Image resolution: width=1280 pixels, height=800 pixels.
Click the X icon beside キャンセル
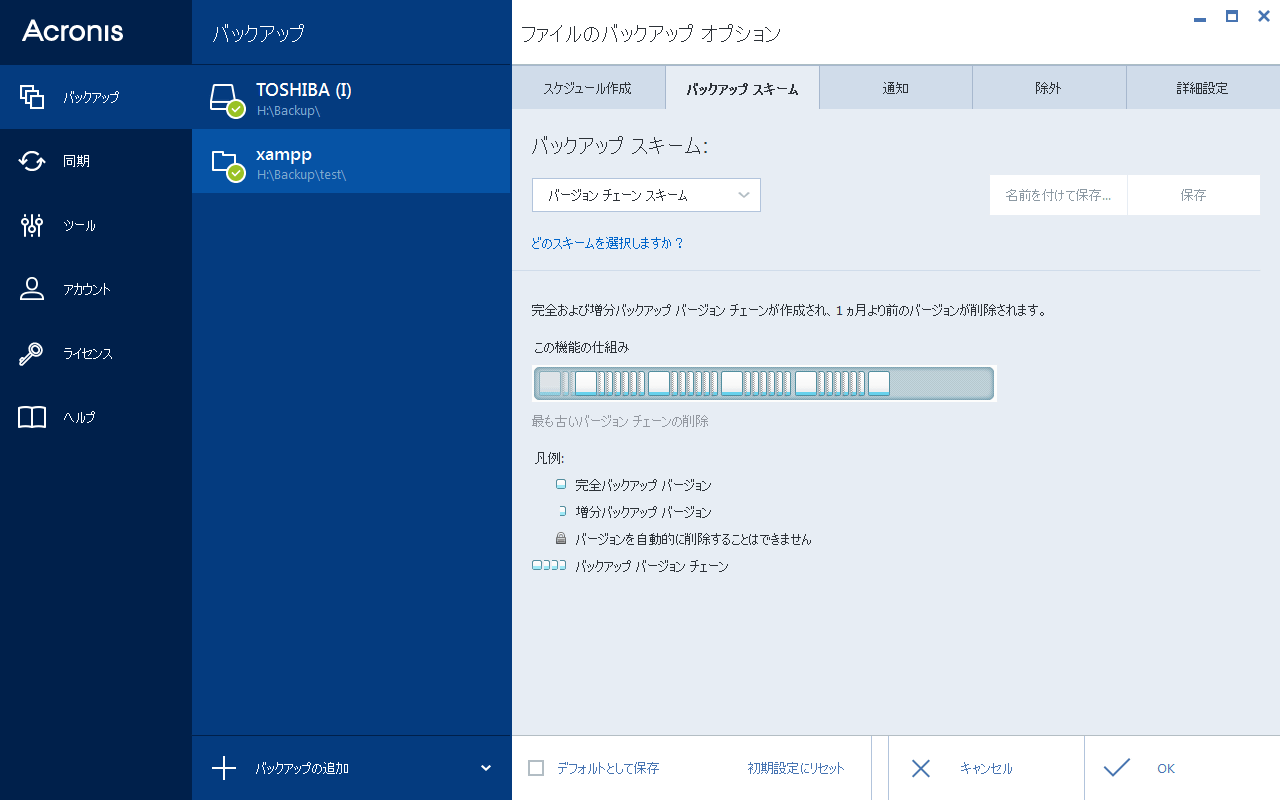click(921, 768)
